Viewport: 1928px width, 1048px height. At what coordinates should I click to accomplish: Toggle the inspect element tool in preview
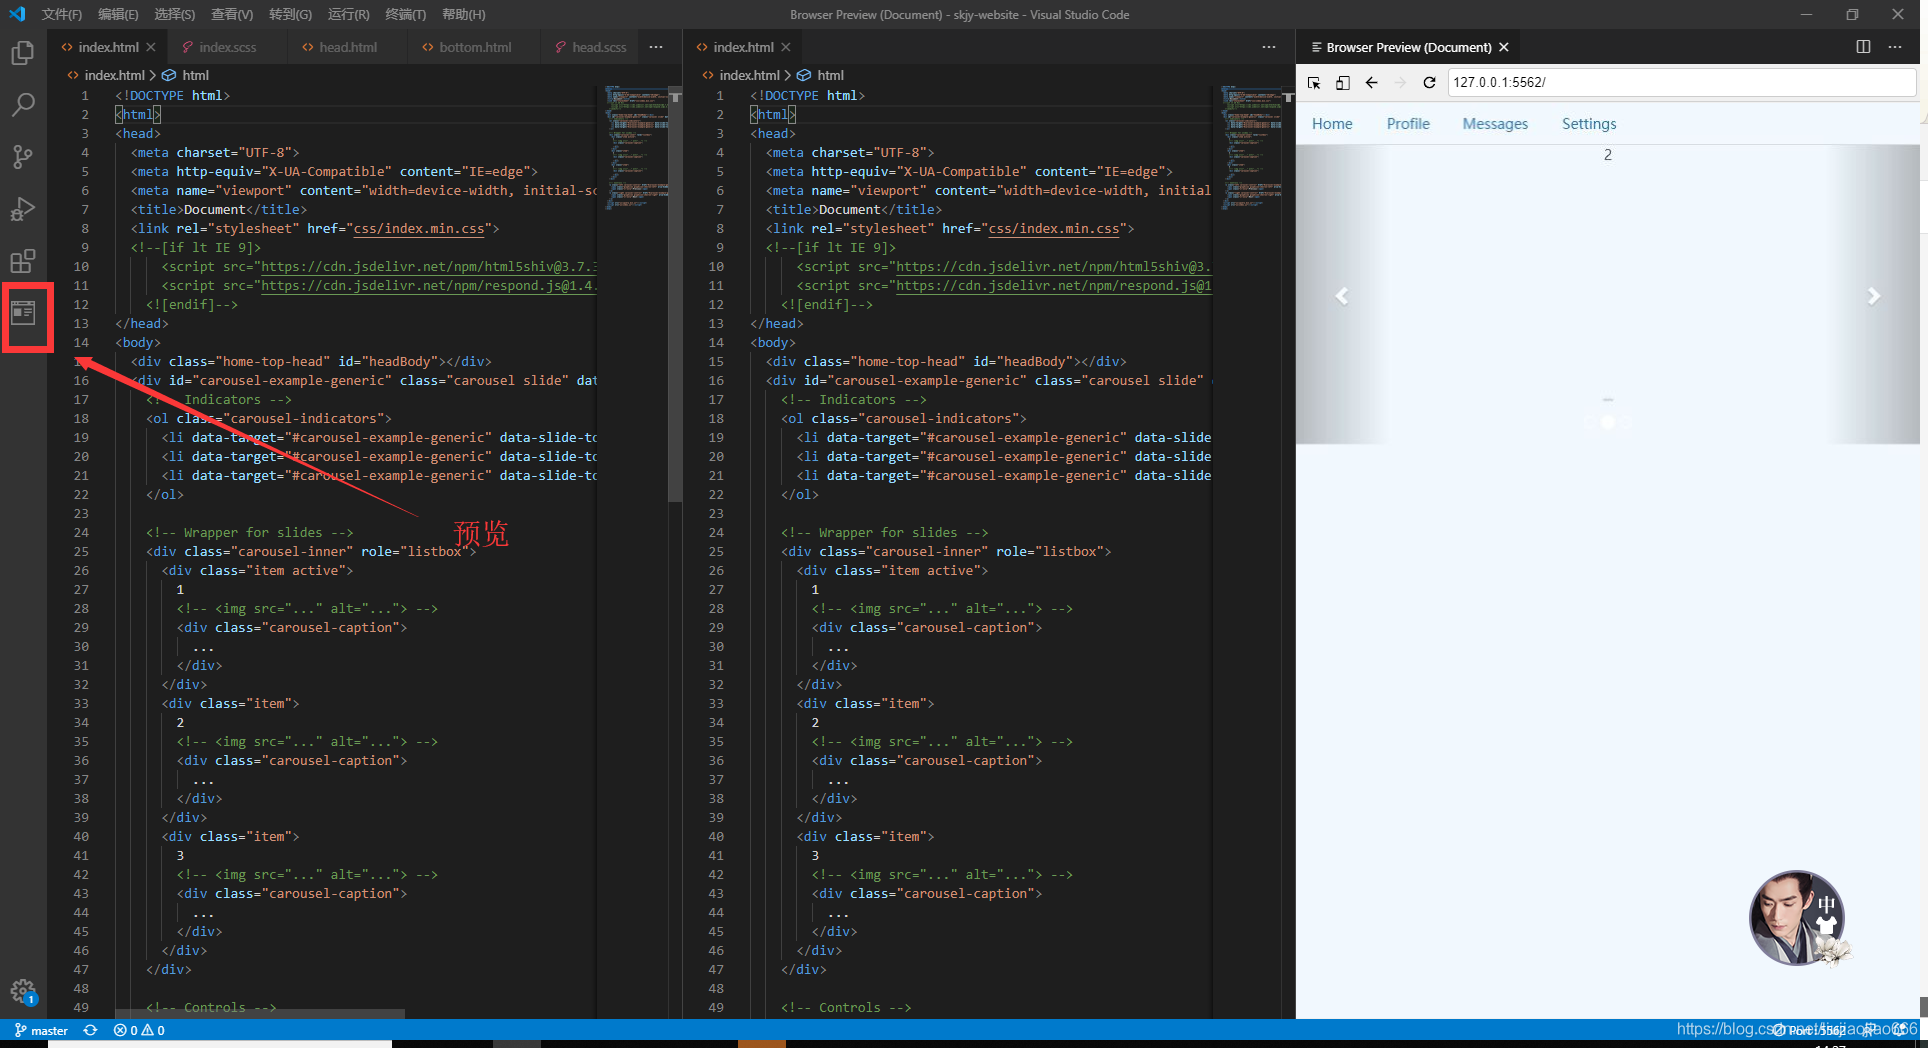coord(1314,83)
